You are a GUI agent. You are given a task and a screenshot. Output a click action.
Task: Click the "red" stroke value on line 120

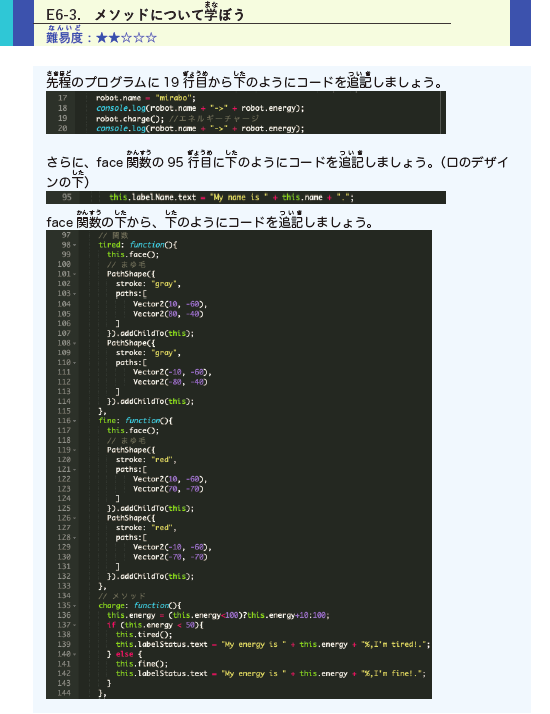tap(163, 460)
